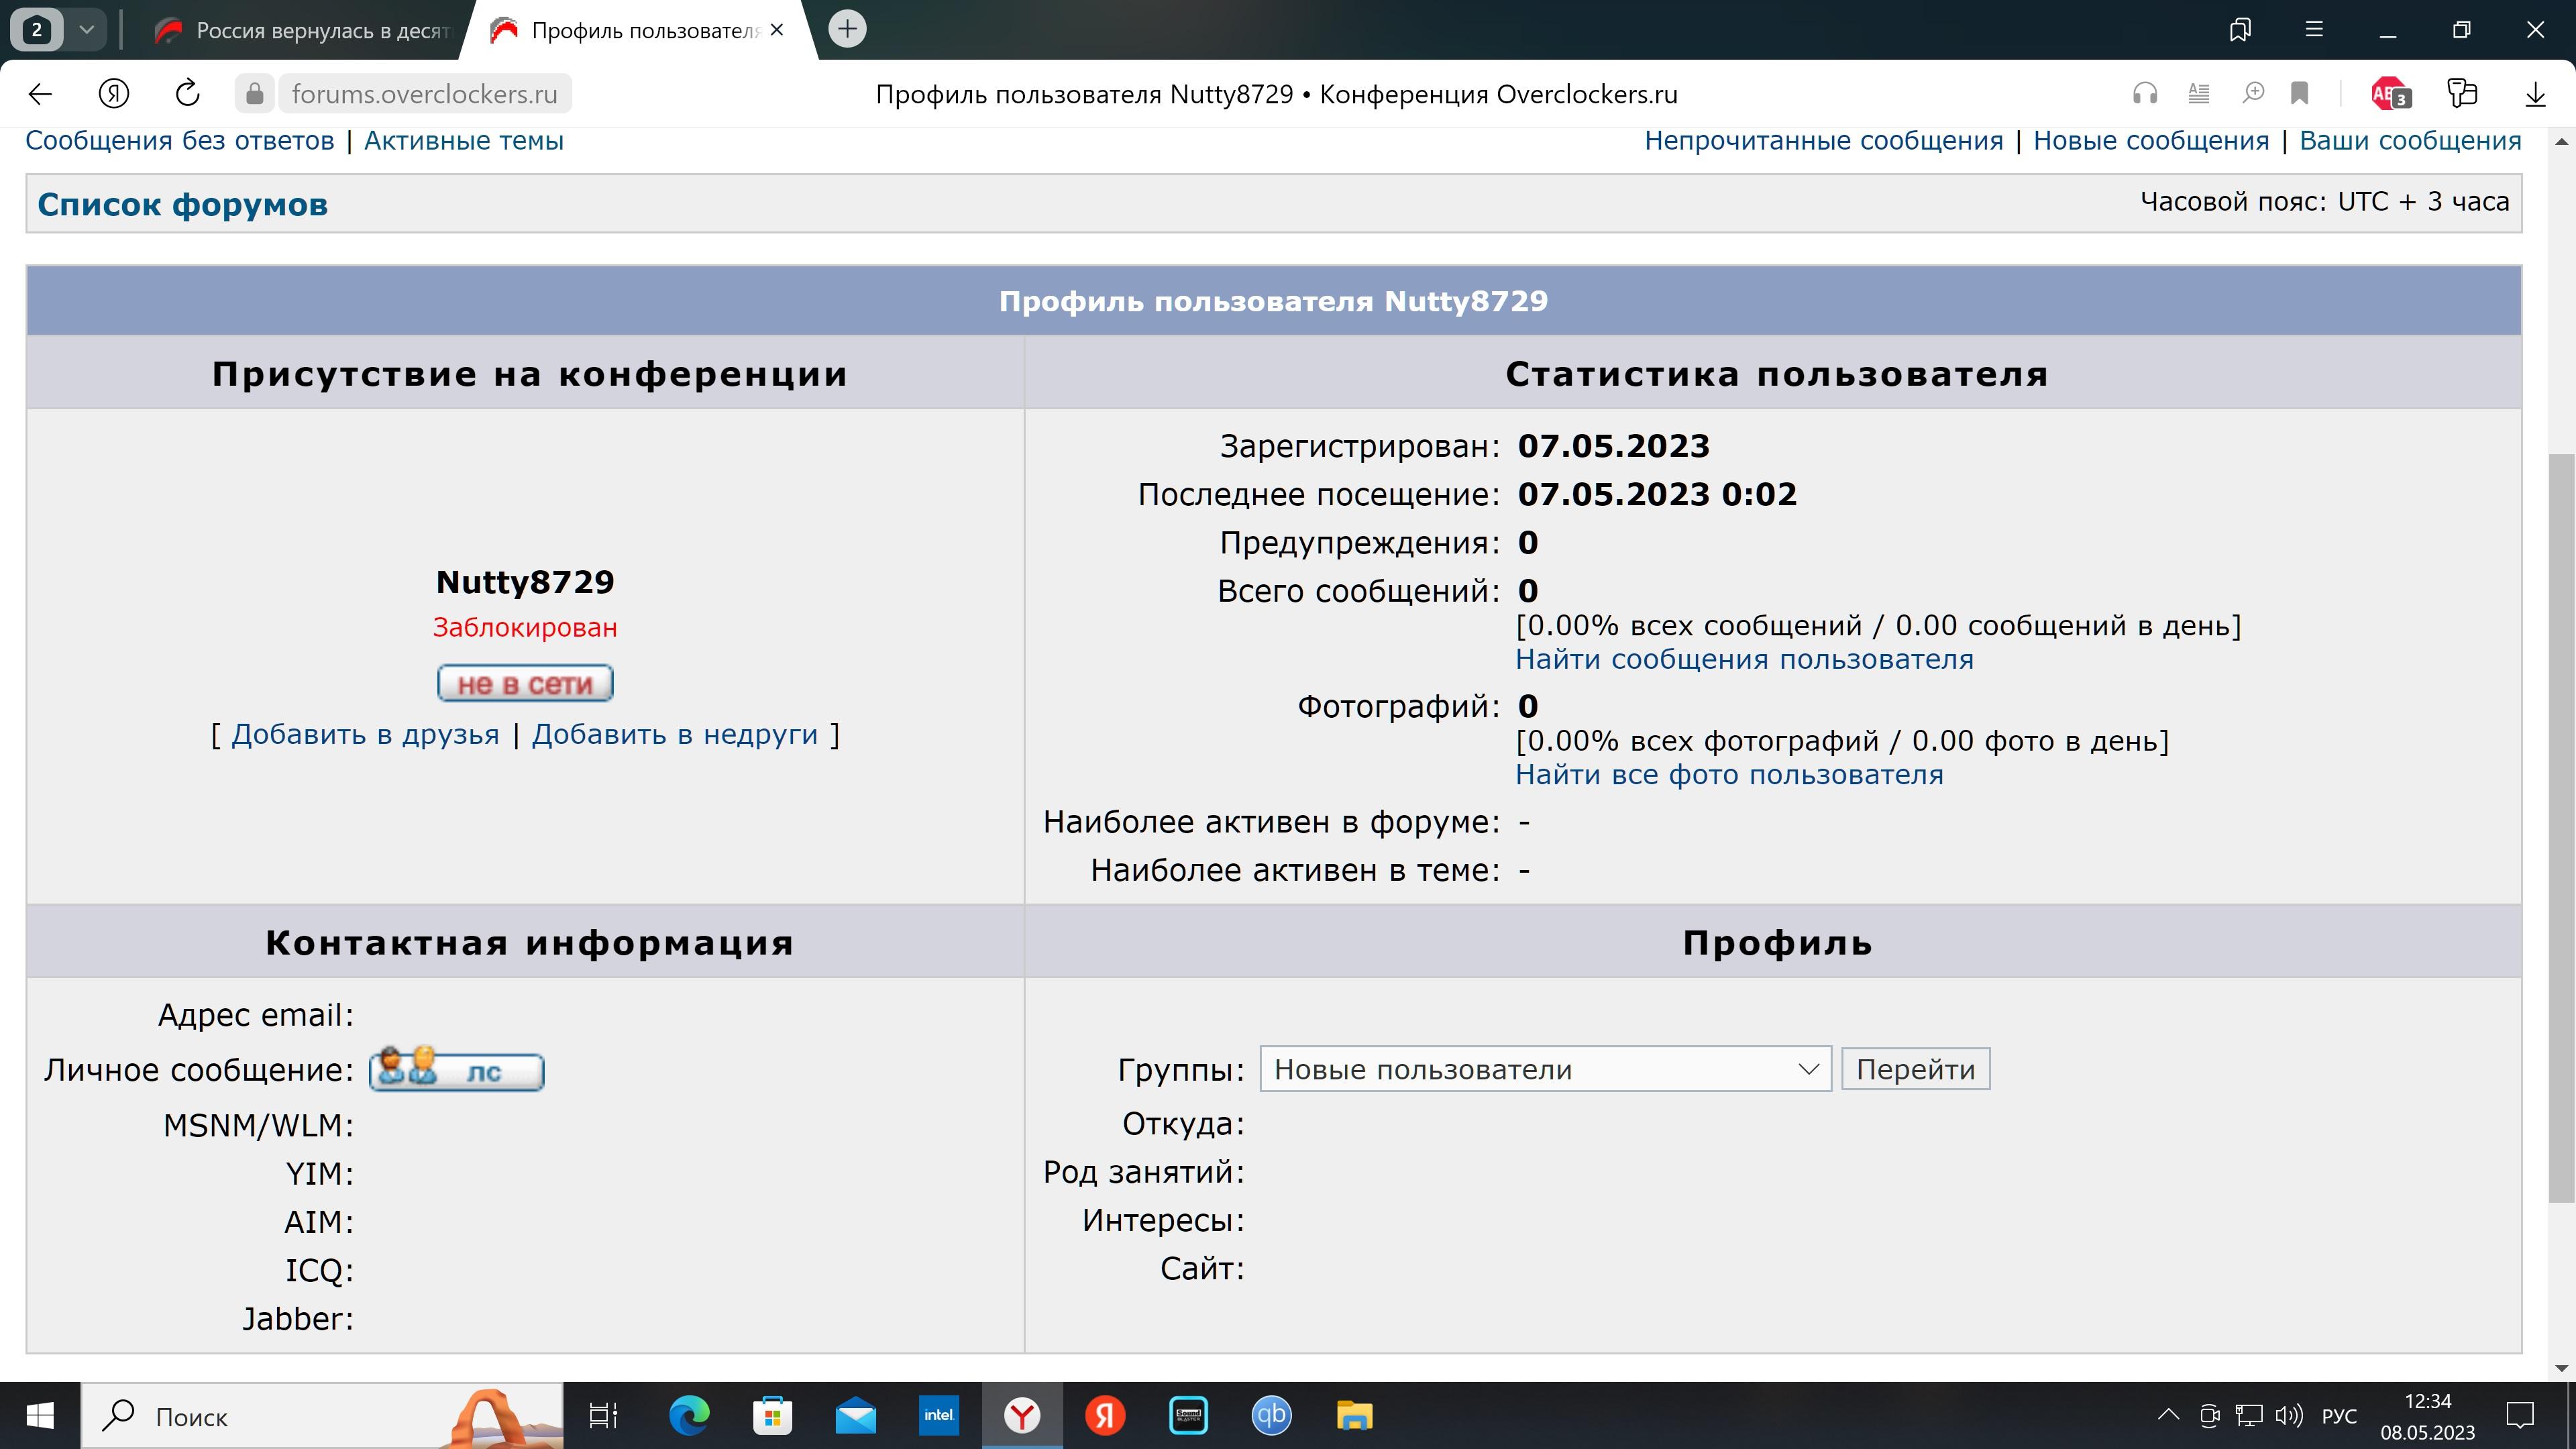Click the page vertical scrollbar thumb

pyautogui.click(x=2561, y=828)
